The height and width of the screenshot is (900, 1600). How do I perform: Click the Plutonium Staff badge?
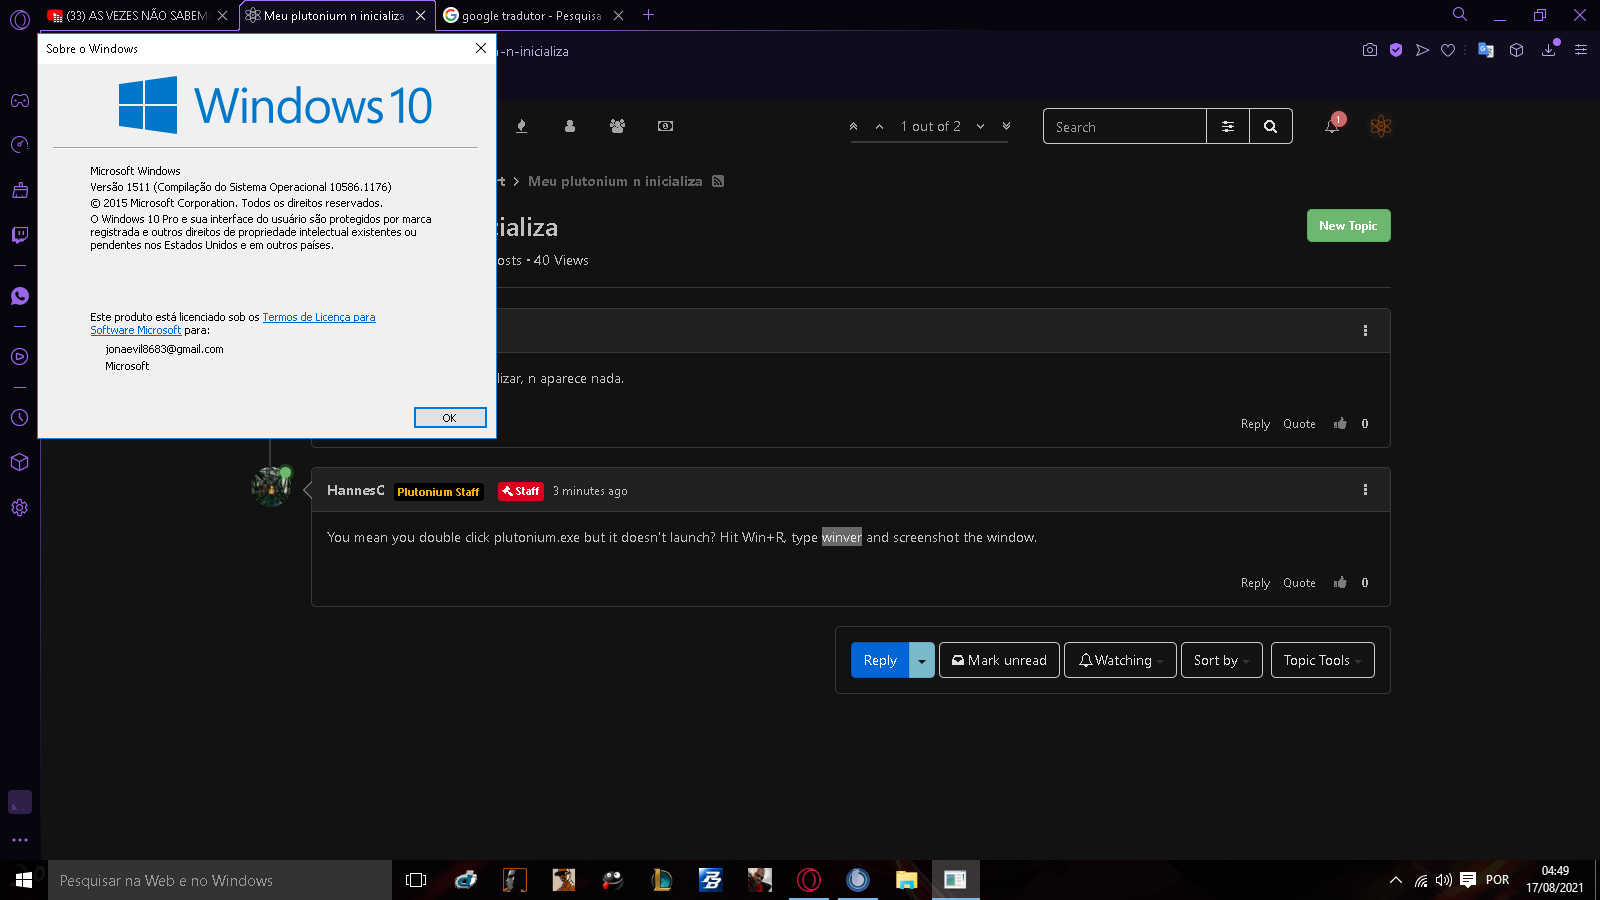coord(438,492)
